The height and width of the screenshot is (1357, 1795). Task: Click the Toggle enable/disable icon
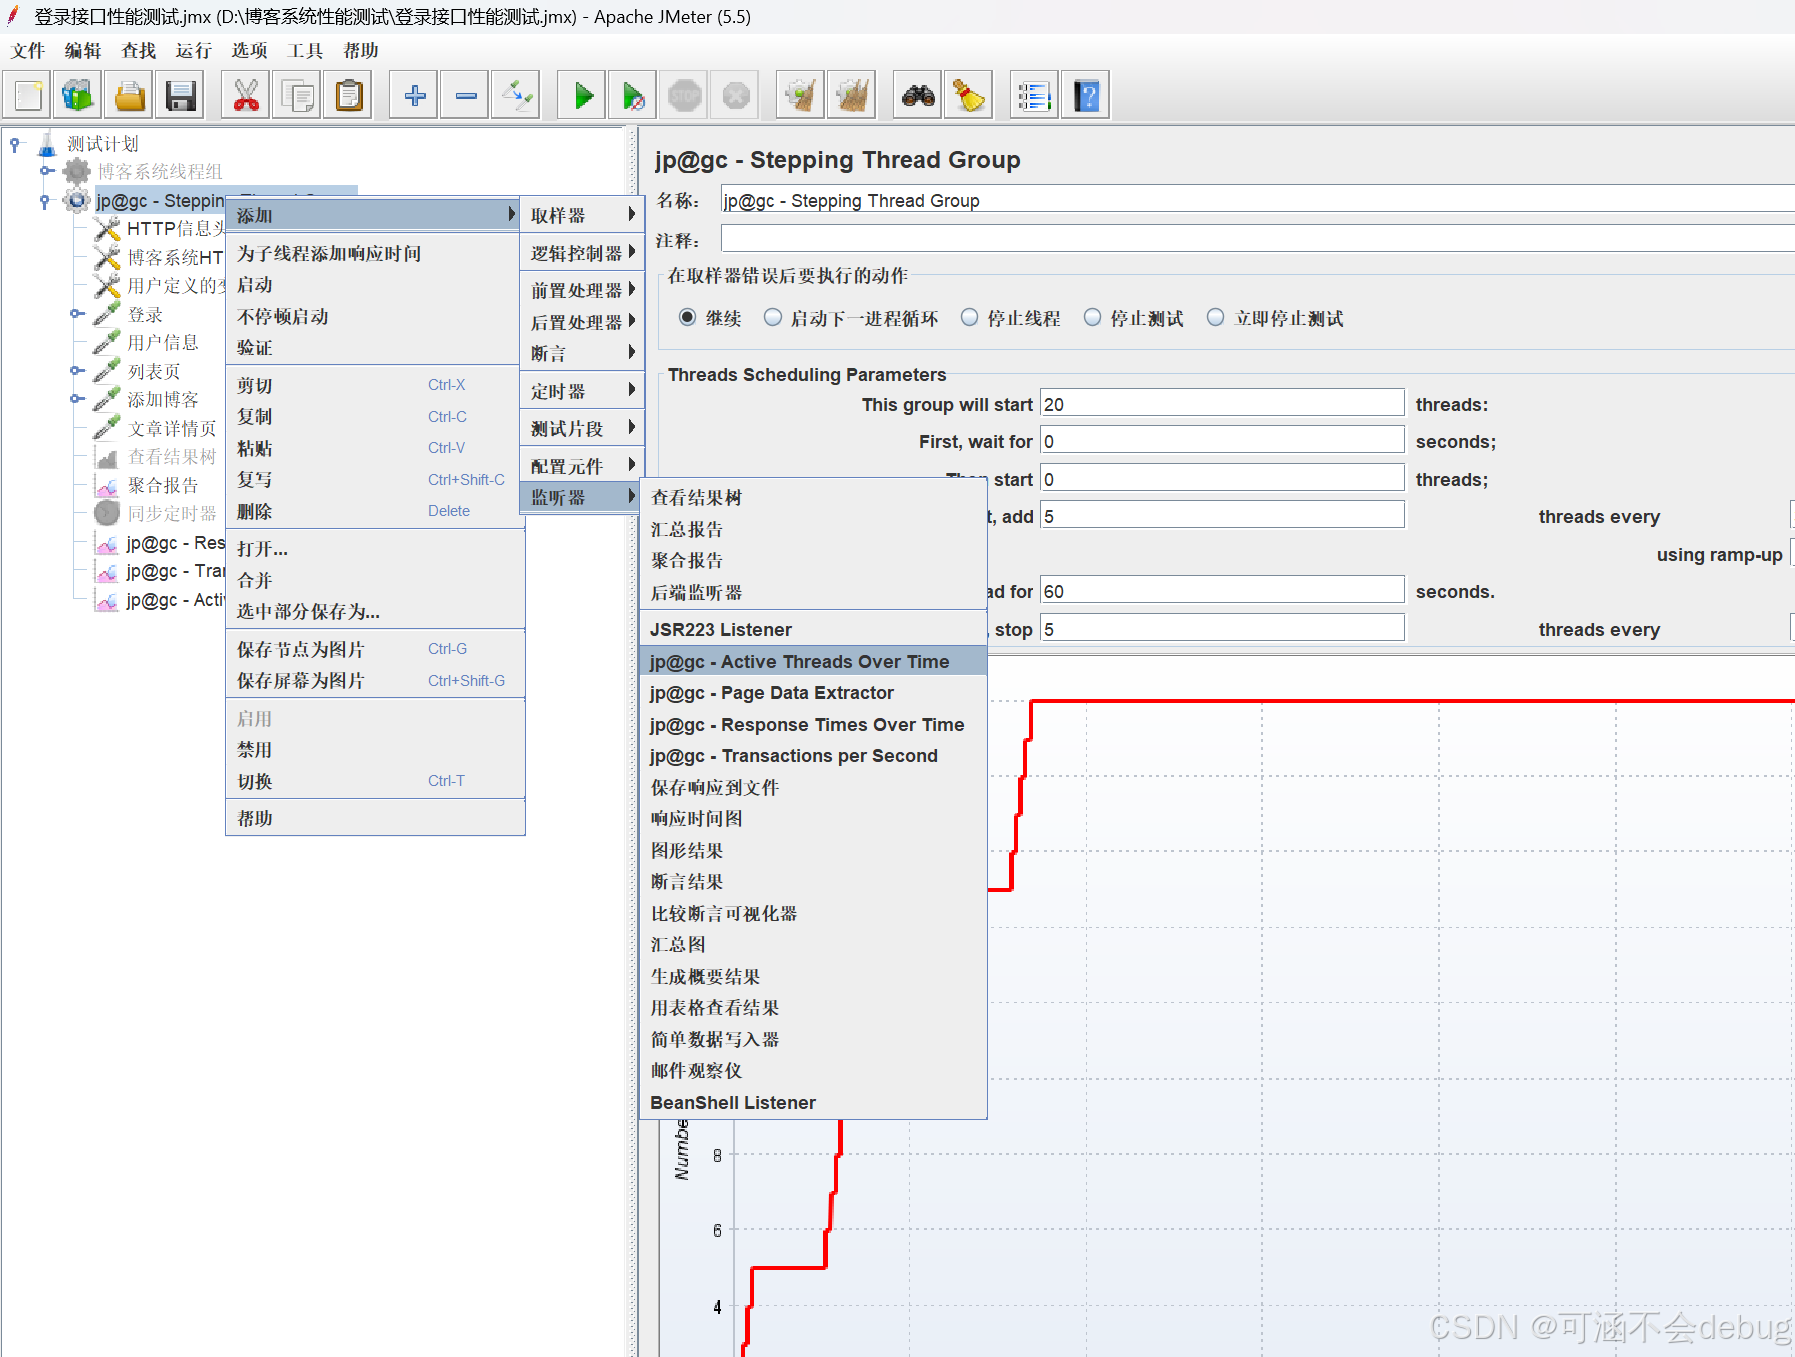point(517,96)
